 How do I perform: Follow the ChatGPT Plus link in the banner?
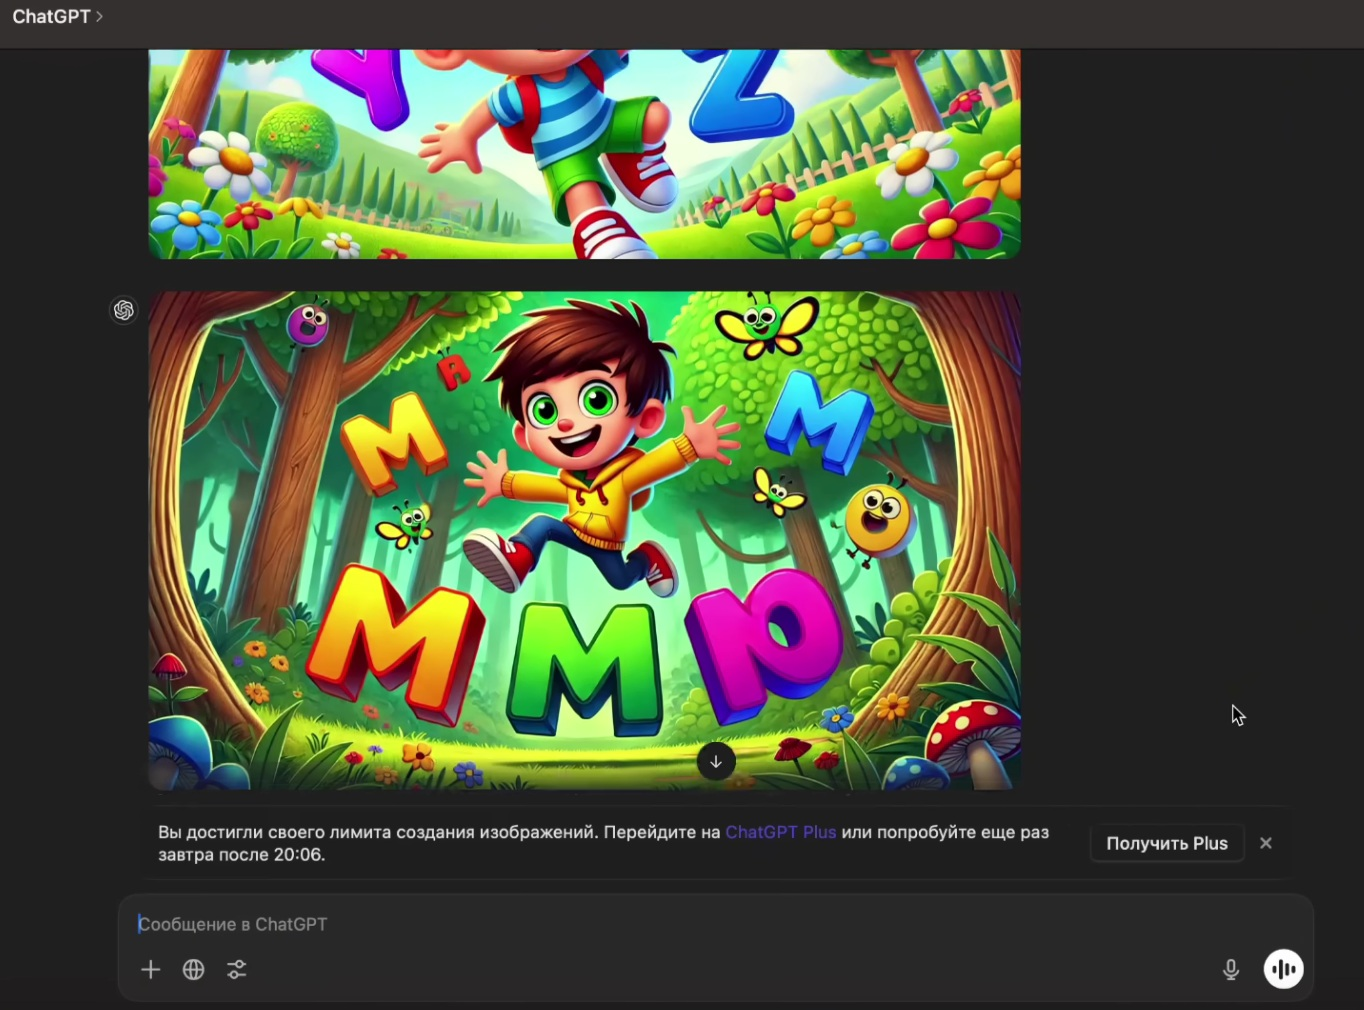pos(780,832)
